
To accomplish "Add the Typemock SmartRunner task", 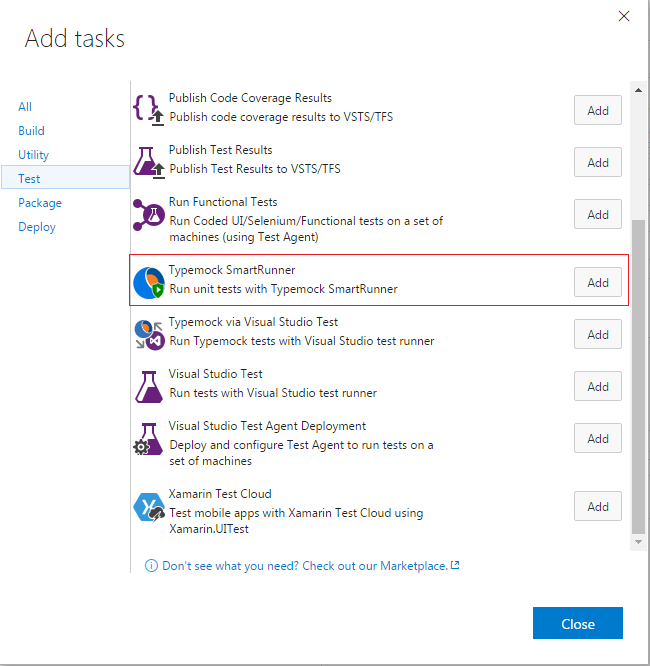I will pyautogui.click(x=597, y=283).
